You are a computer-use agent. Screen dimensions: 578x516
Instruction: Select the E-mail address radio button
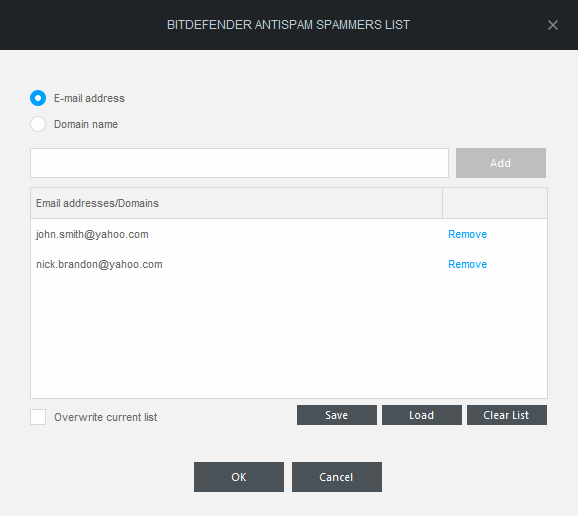click(x=38, y=98)
